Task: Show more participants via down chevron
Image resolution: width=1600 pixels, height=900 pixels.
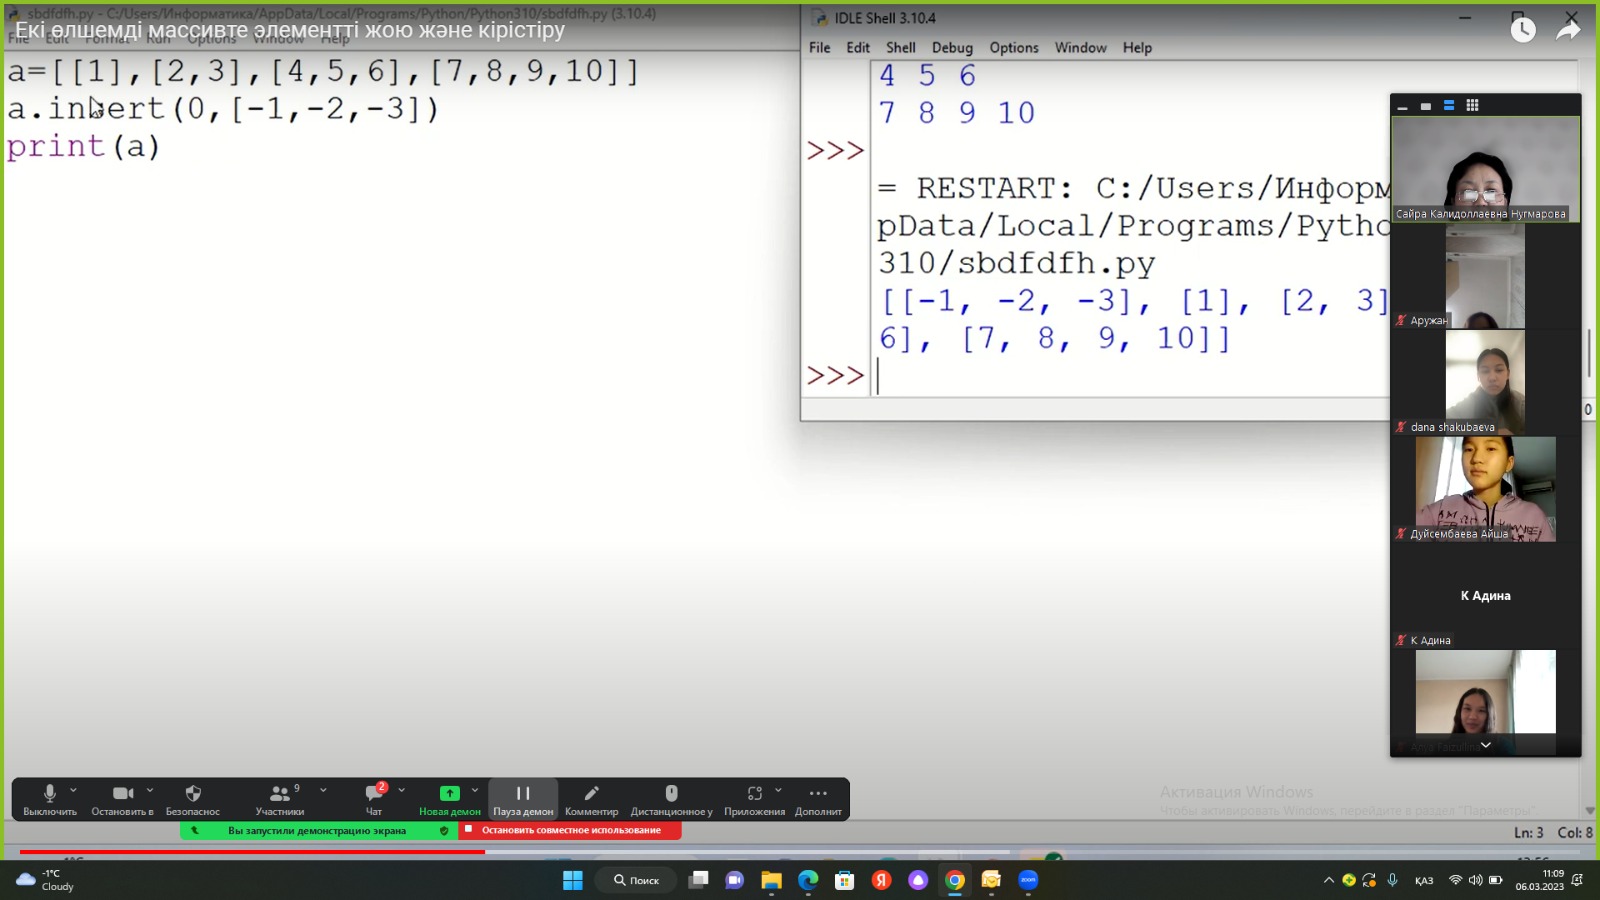Action: click(x=1486, y=745)
